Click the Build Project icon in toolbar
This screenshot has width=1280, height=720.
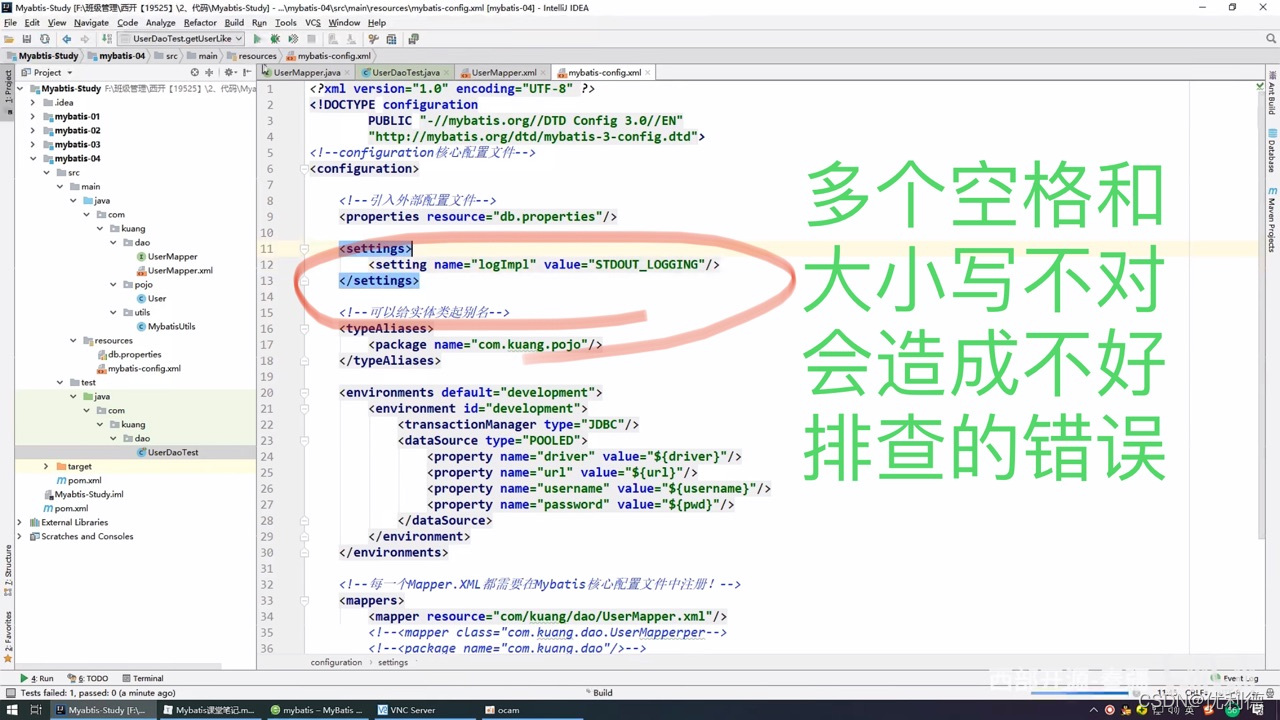[106, 39]
